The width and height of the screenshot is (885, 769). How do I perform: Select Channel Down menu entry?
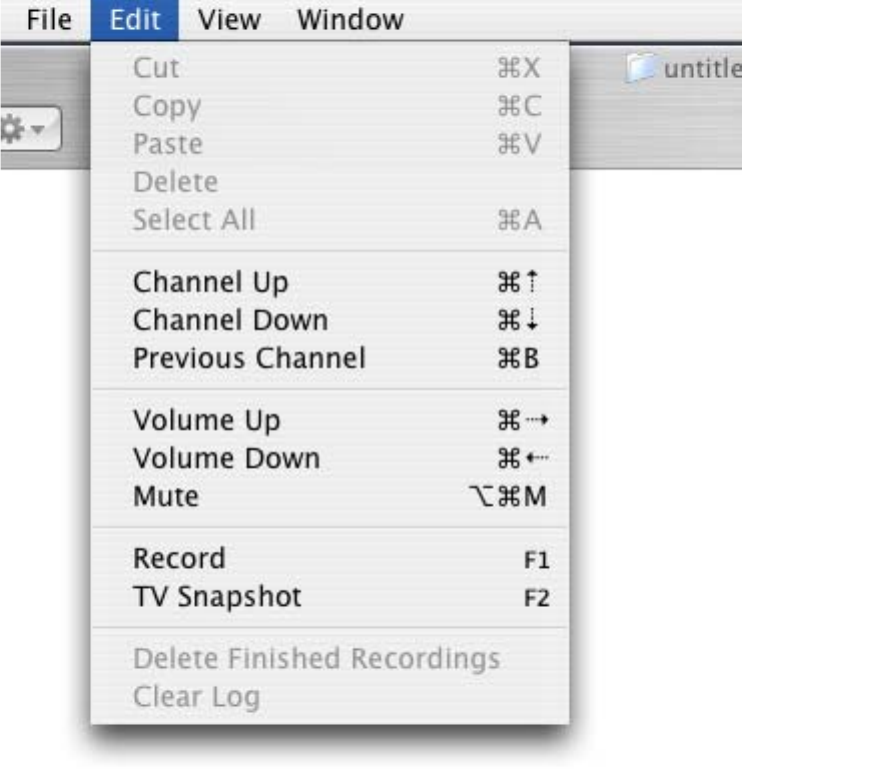[230, 321]
